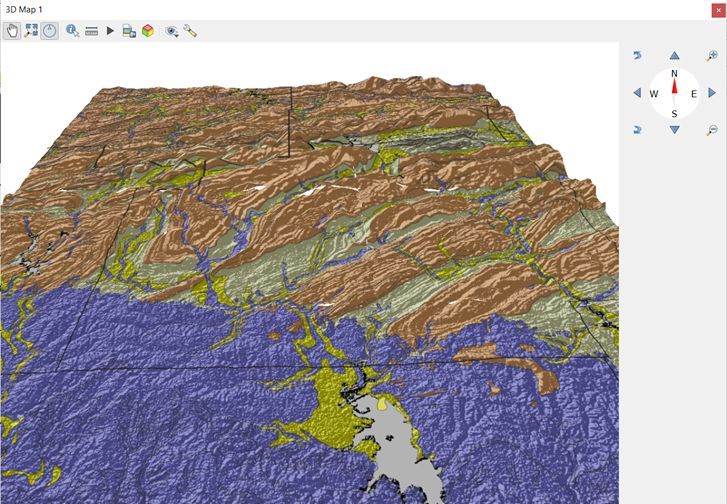The height and width of the screenshot is (504, 727).
Task: Pan view right with east arrow
Action: point(712,93)
